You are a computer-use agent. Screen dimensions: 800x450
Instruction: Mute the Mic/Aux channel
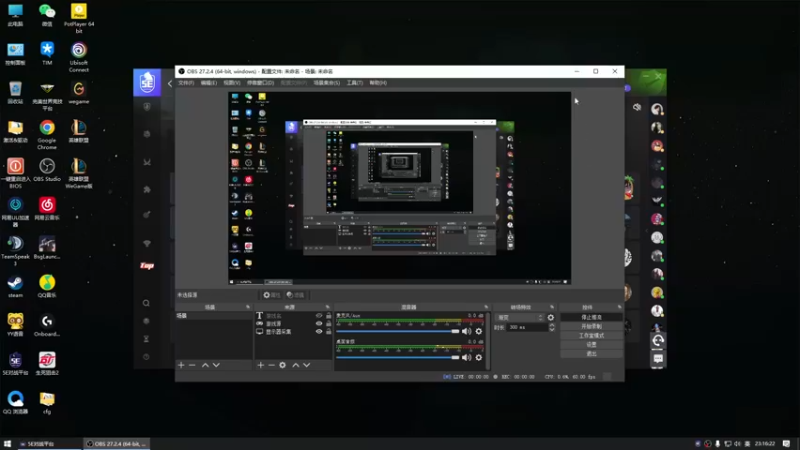(x=466, y=332)
